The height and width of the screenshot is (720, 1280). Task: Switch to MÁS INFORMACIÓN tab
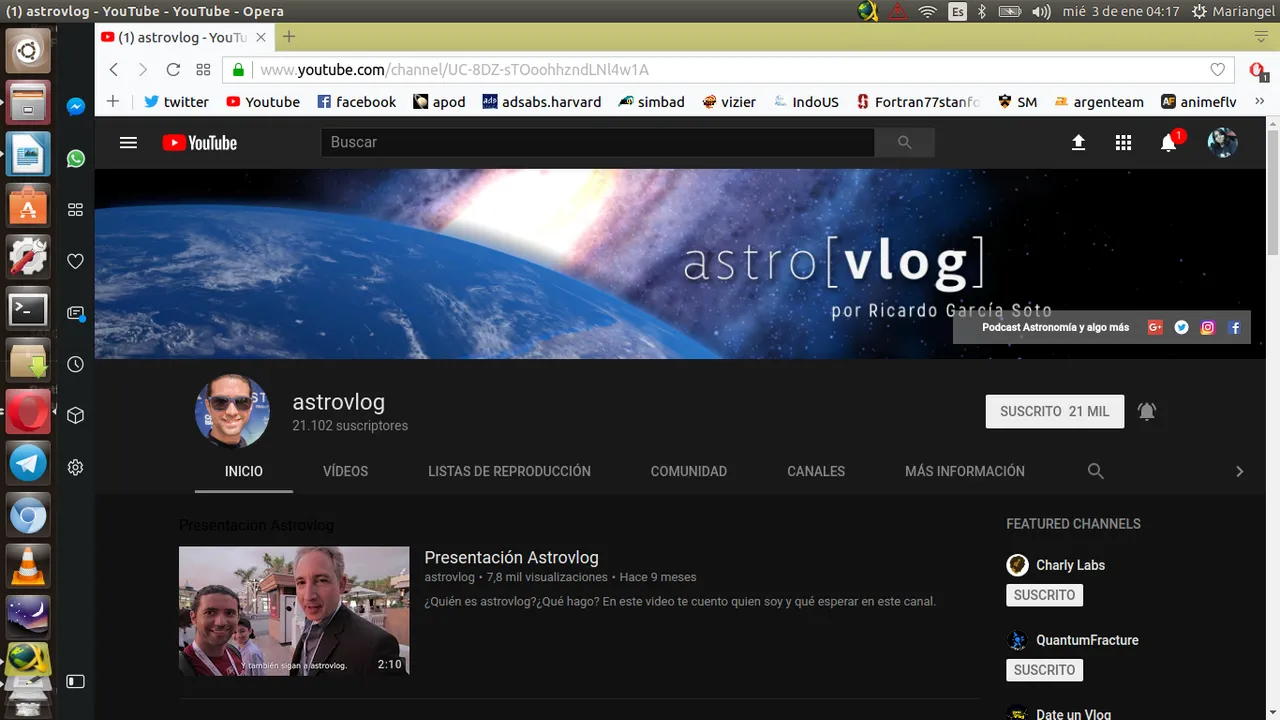tap(965, 471)
